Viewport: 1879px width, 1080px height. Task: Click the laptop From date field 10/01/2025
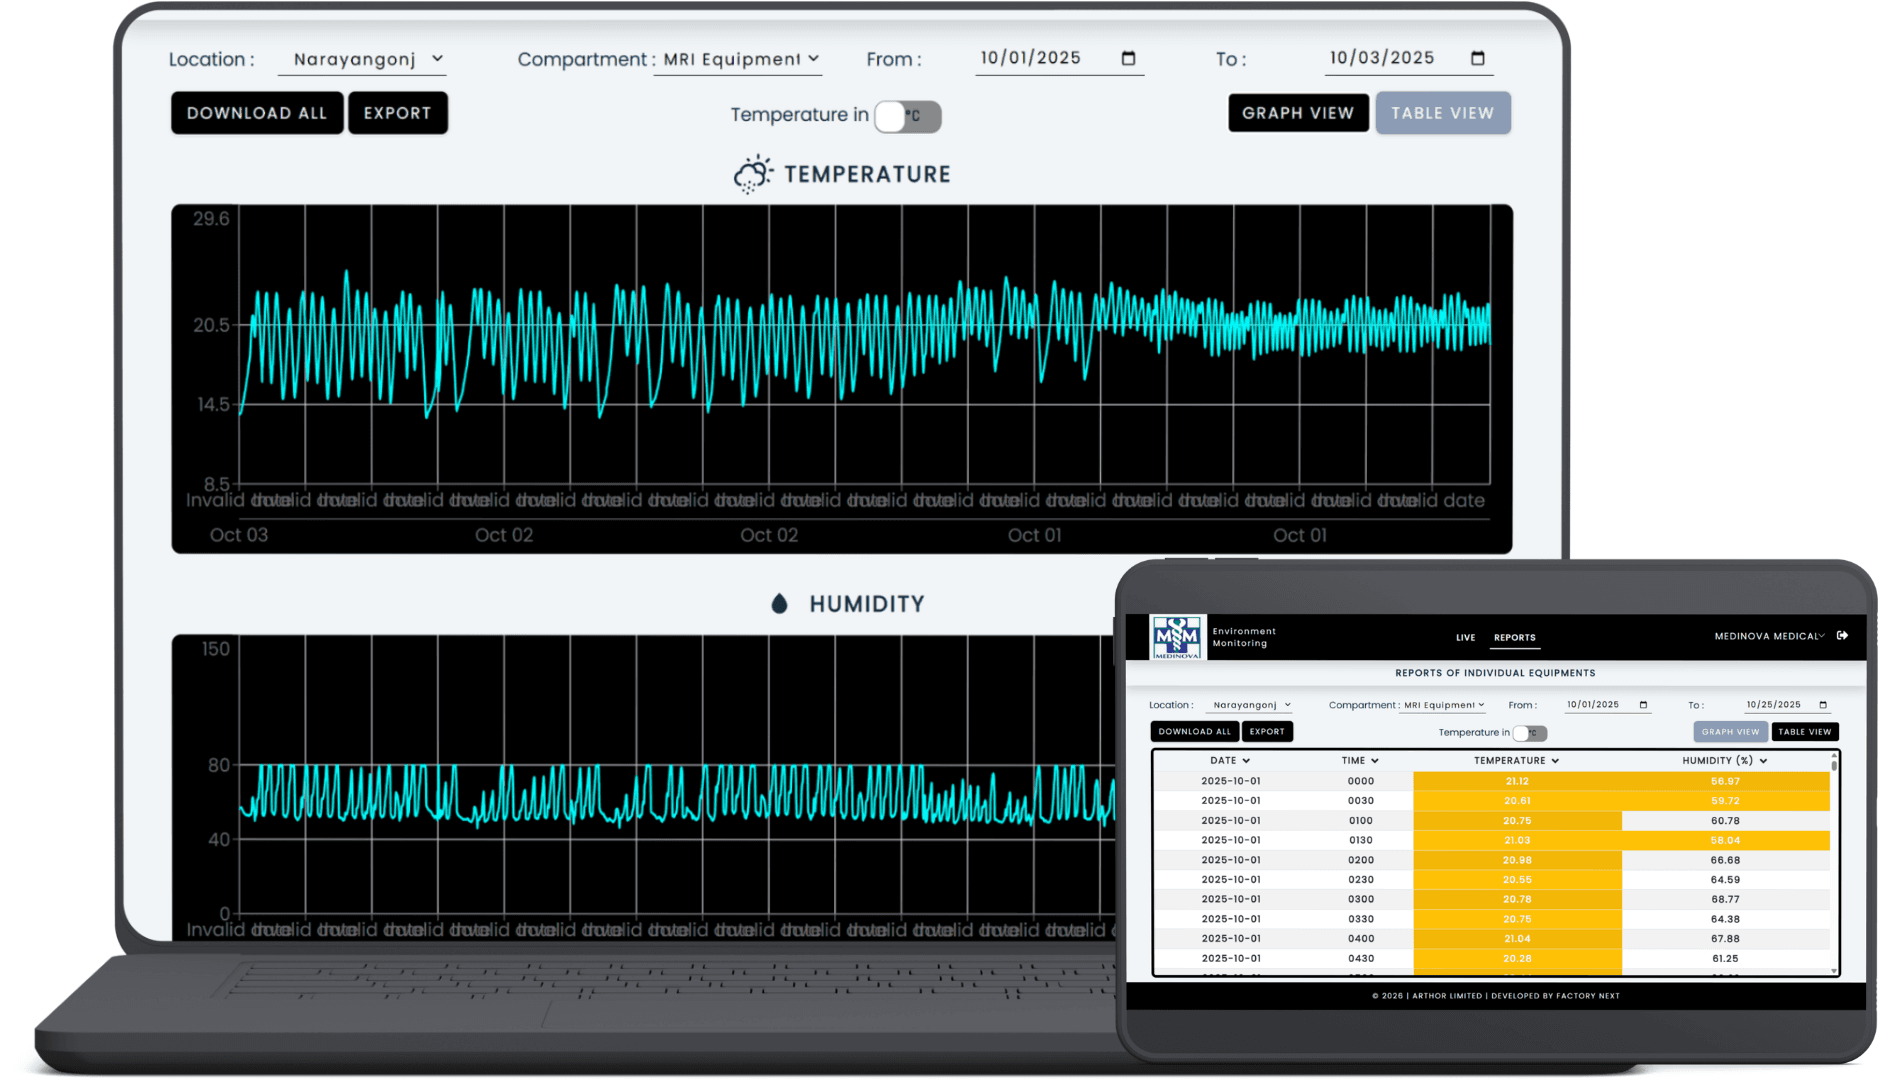(x=1058, y=59)
